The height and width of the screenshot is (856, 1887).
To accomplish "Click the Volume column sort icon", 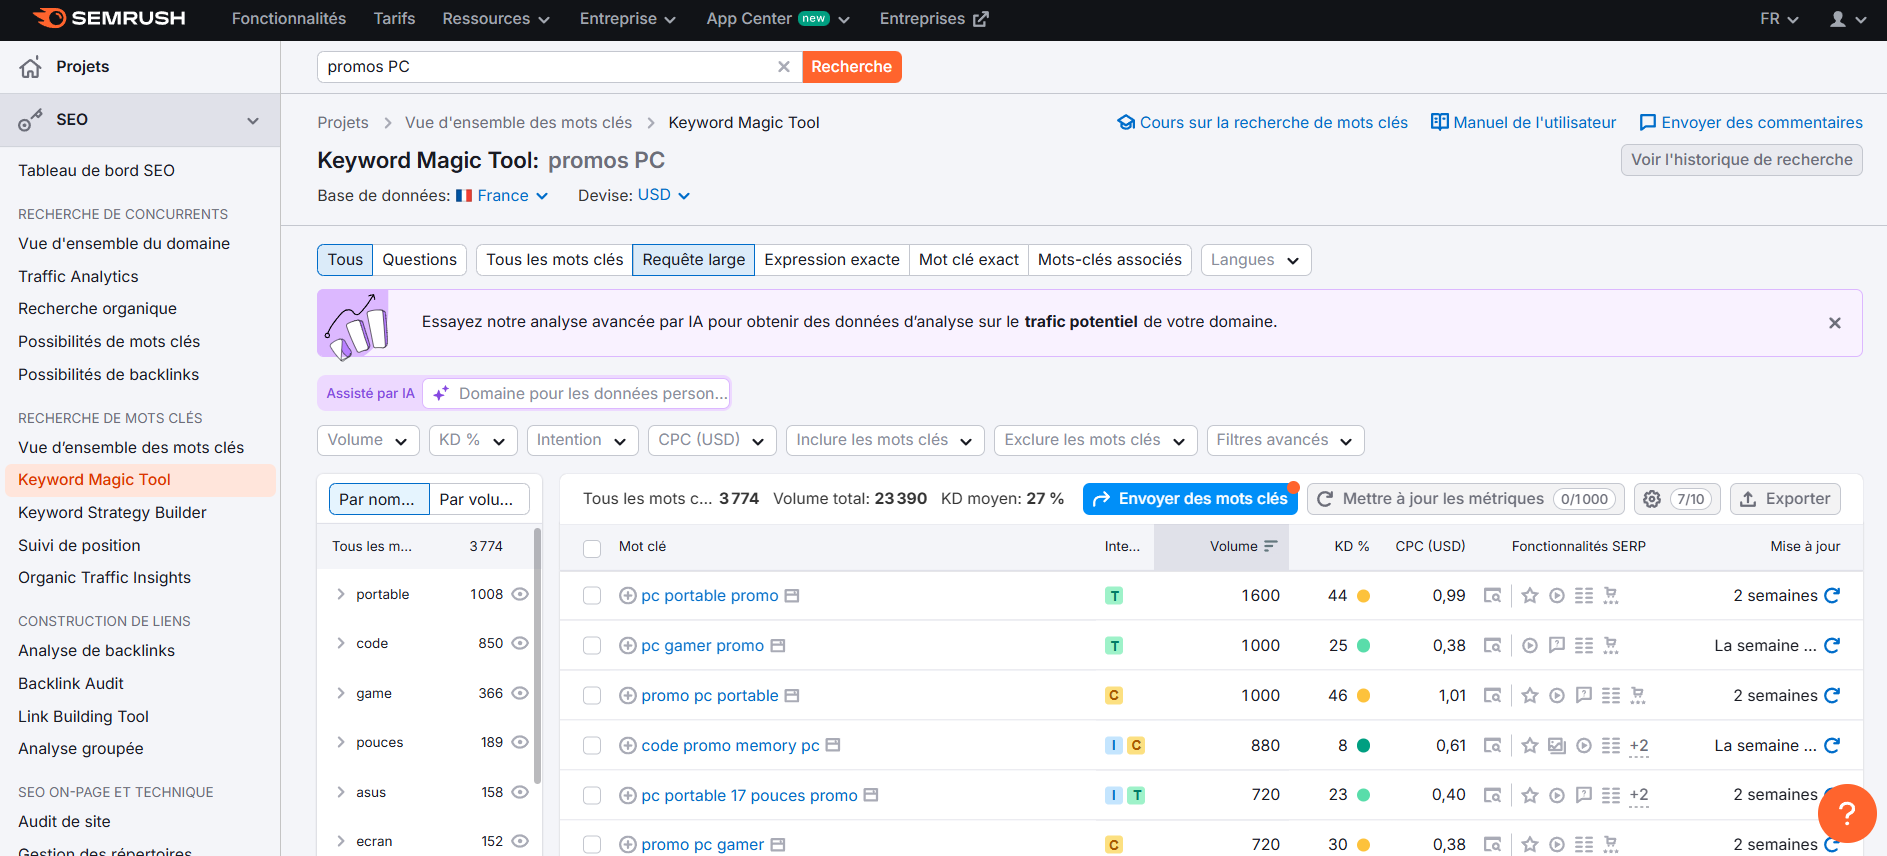I will [x=1271, y=546].
